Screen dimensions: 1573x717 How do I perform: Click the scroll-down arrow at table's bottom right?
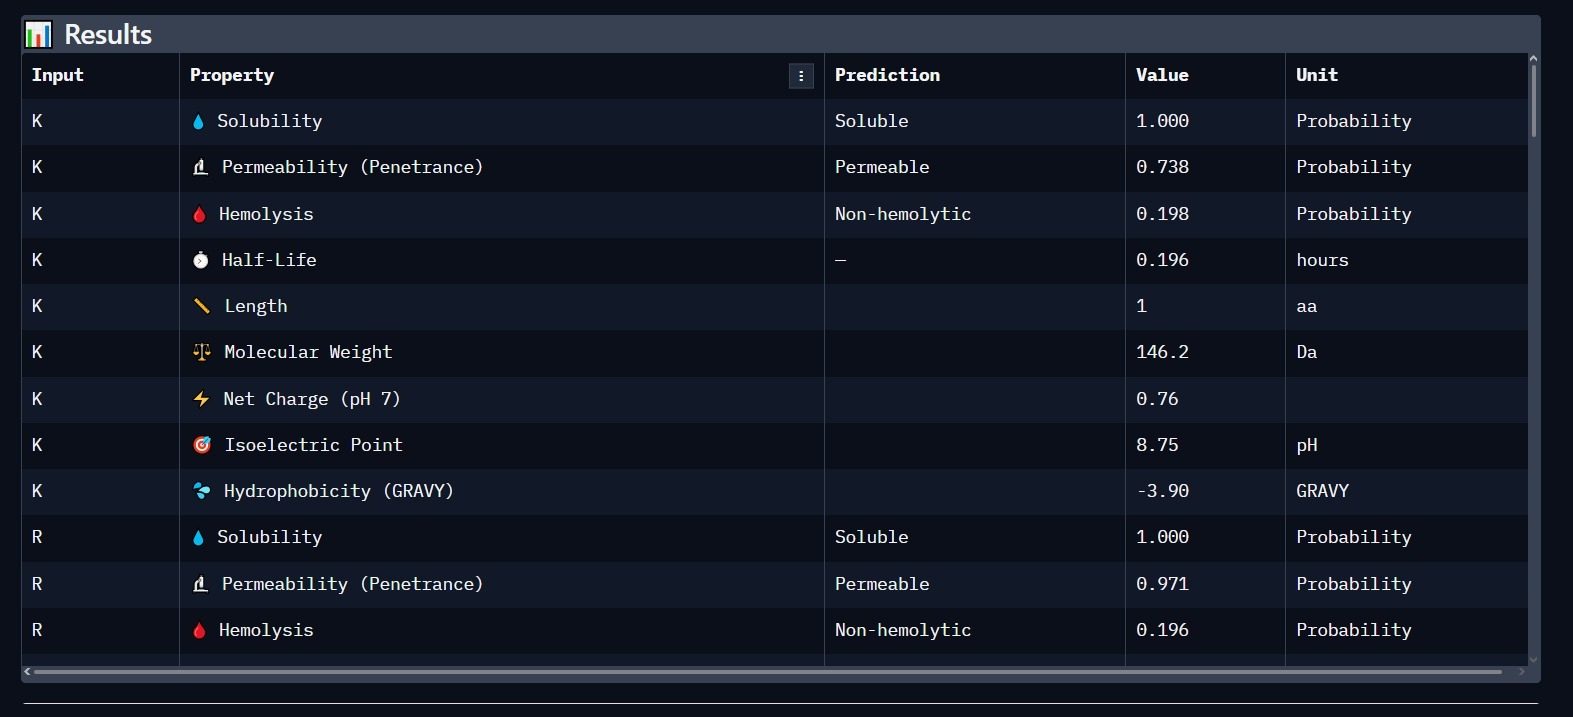(x=1533, y=660)
